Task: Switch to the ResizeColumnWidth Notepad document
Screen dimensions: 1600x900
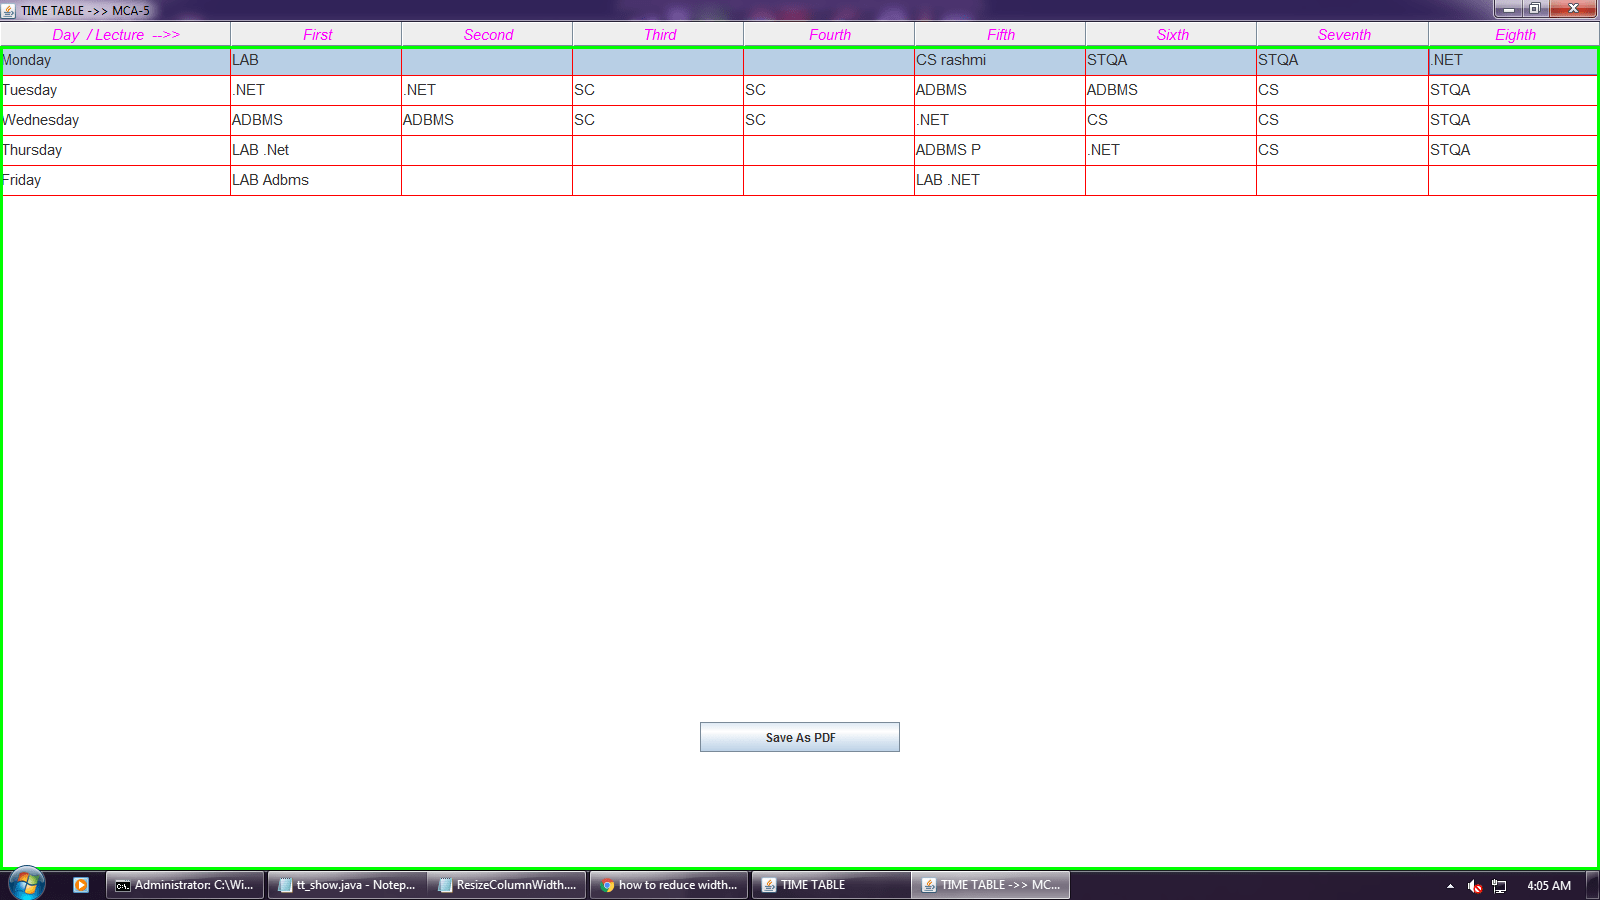Action: 507,884
